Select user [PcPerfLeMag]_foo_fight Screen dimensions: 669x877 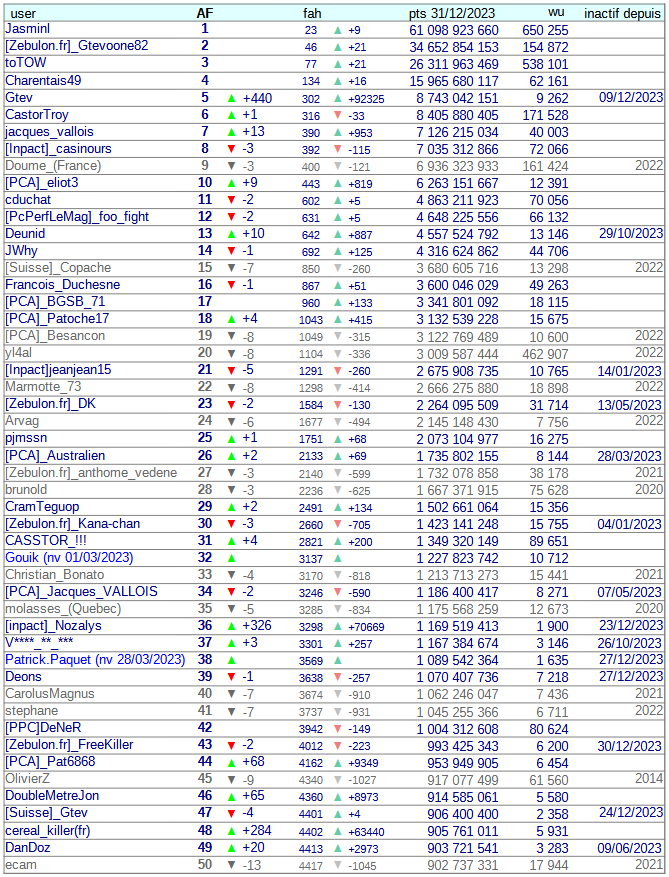[77, 217]
